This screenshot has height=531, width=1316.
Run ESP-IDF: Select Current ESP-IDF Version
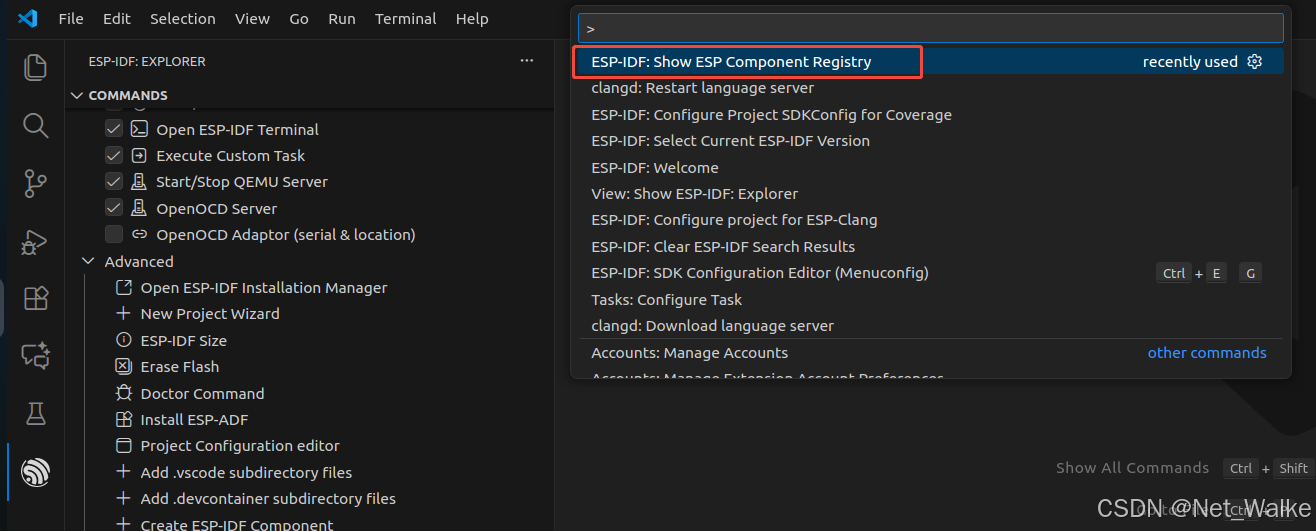[x=930, y=141]
